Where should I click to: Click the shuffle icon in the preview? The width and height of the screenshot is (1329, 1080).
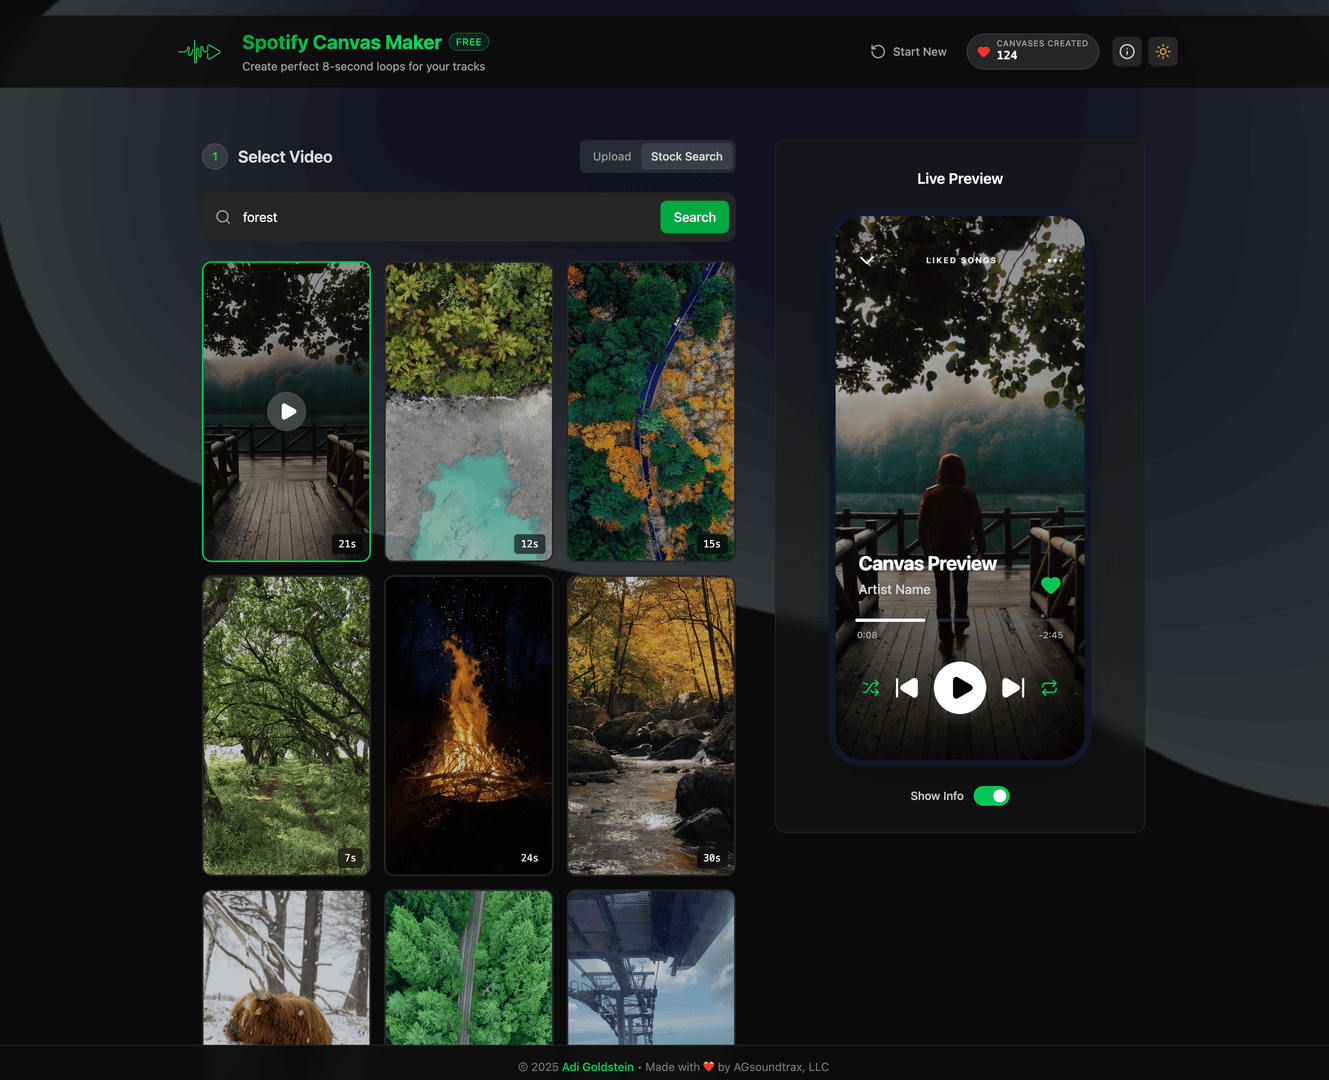871,688
